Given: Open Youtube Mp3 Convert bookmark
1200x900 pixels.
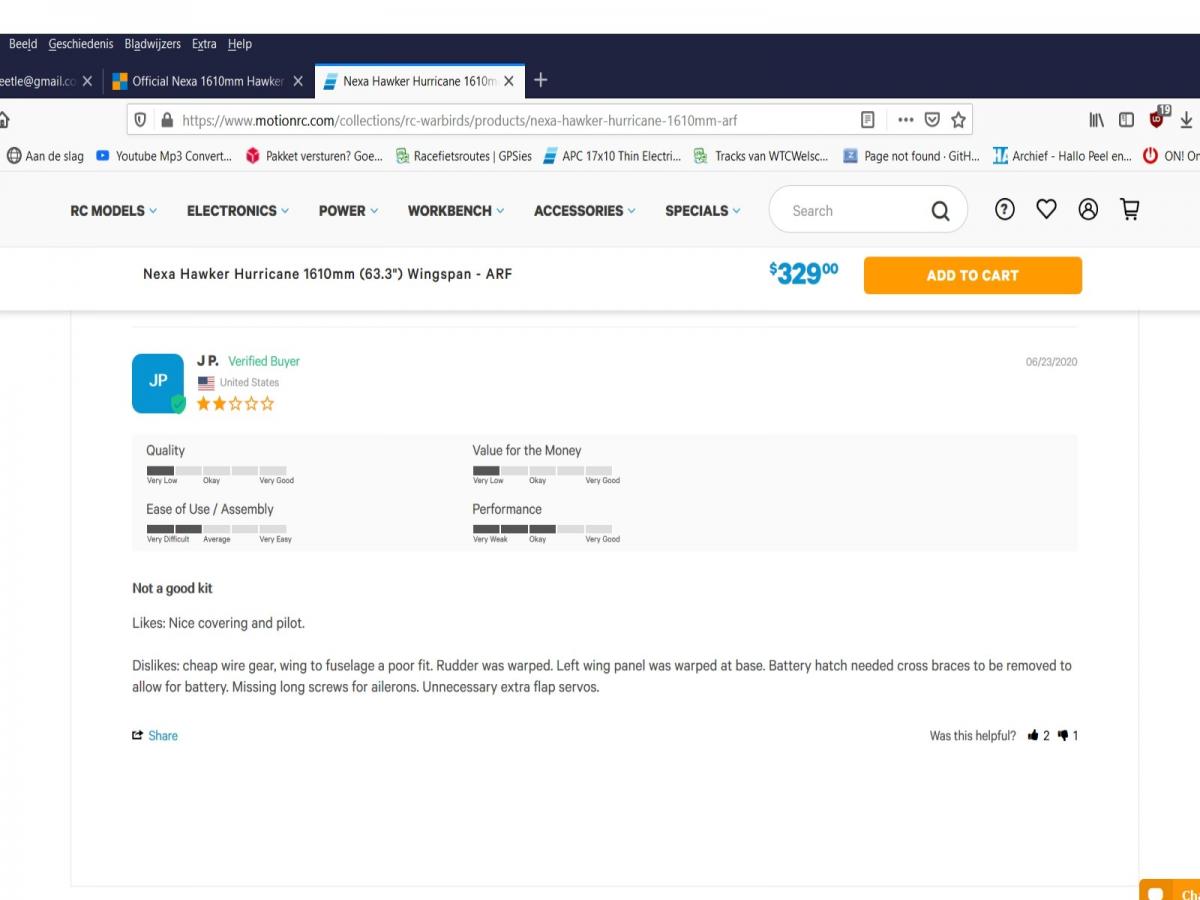Looking at the screenshot, I should pos(164,156).
